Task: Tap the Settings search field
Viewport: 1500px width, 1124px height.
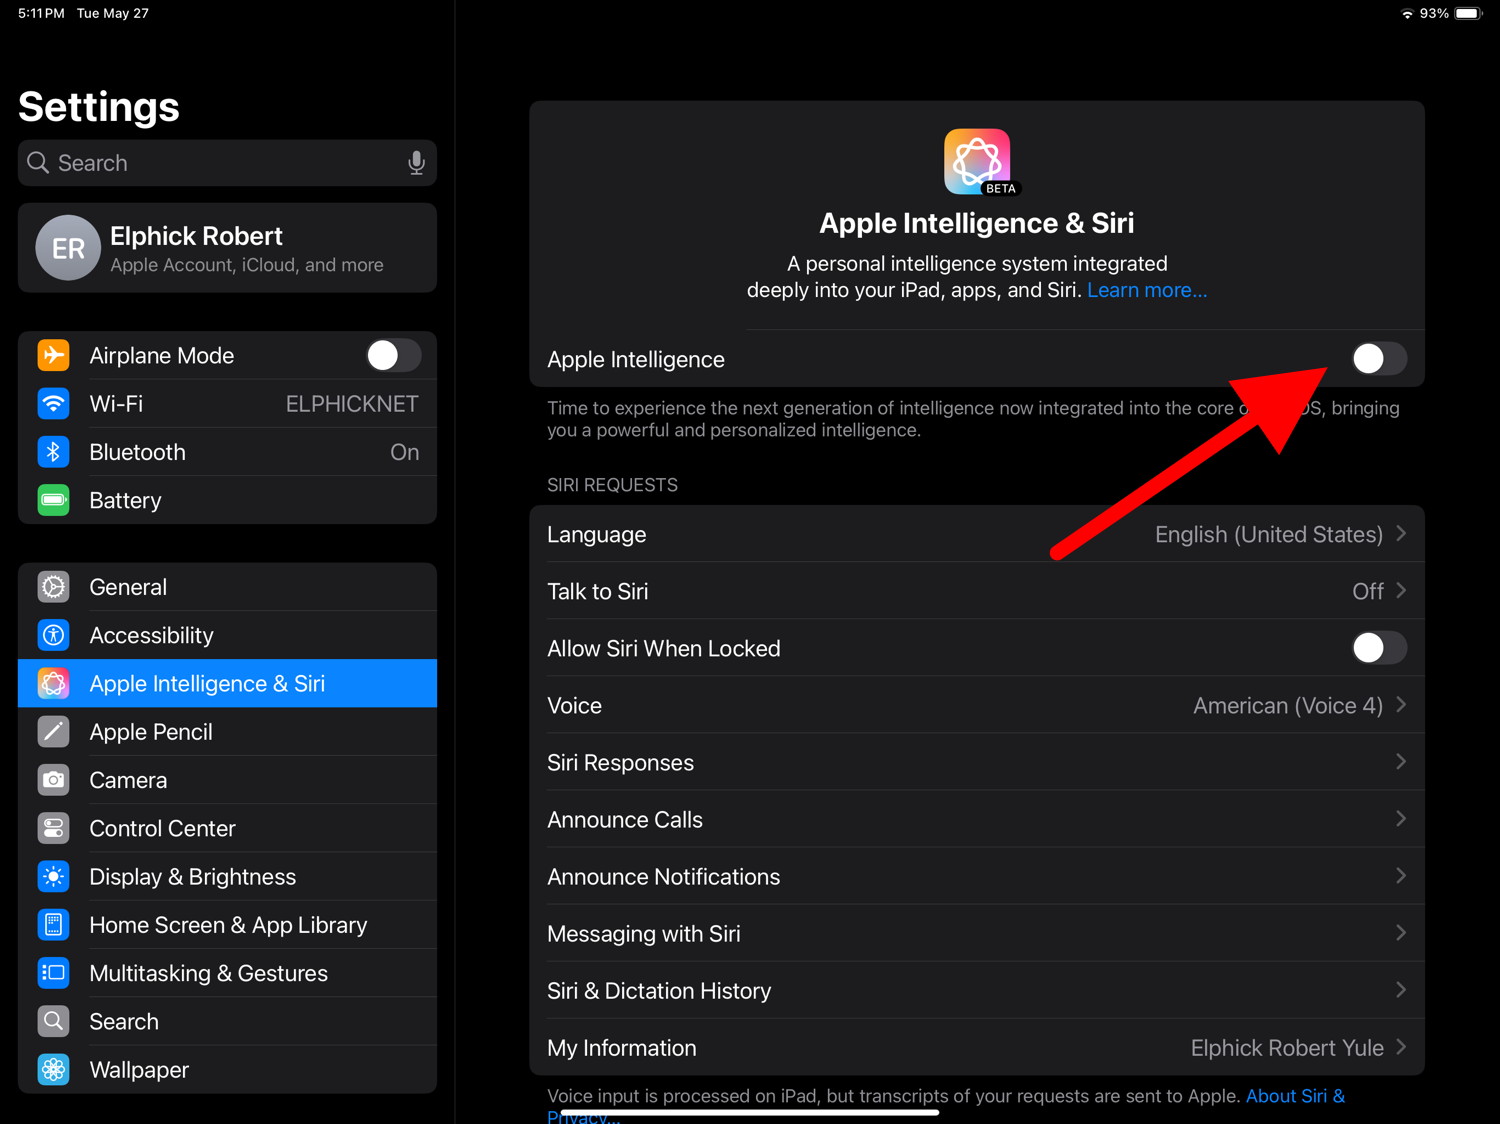Action: (x=220, y=163)
